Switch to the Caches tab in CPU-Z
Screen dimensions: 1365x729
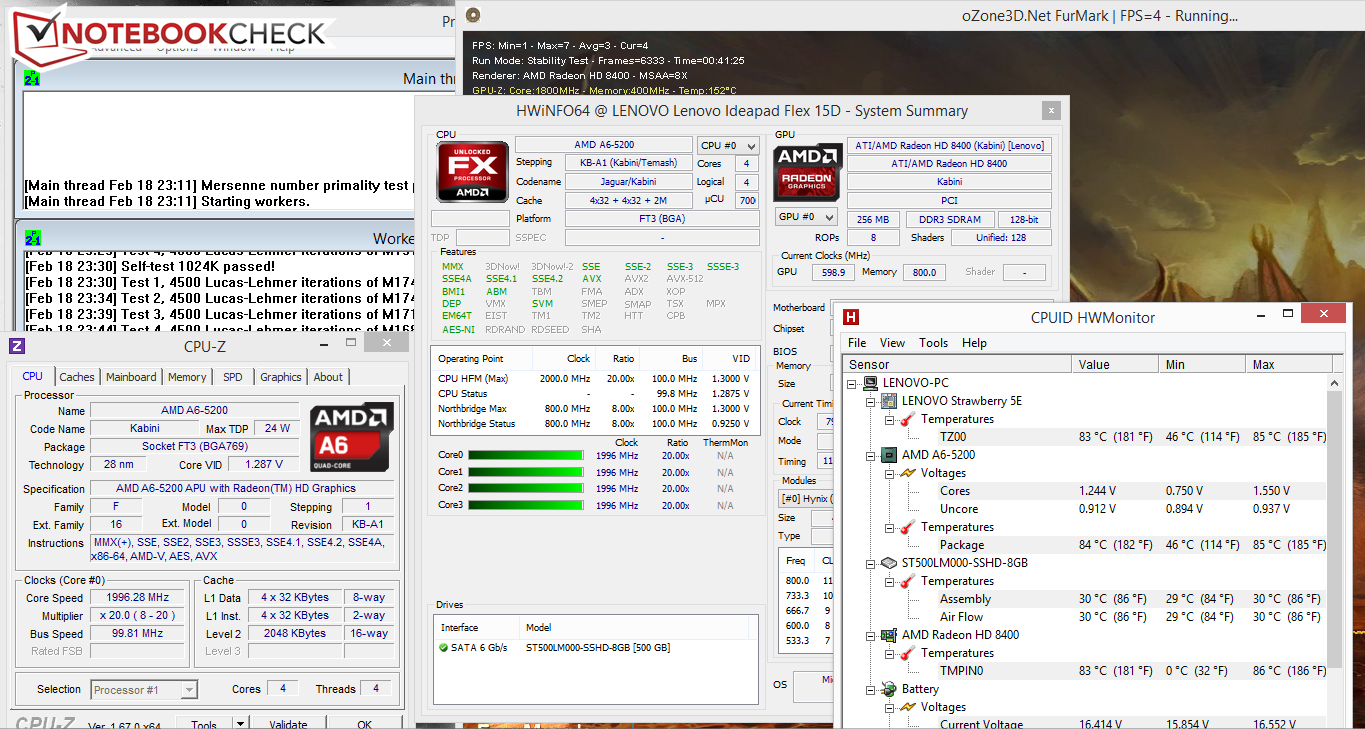[77, 377]
